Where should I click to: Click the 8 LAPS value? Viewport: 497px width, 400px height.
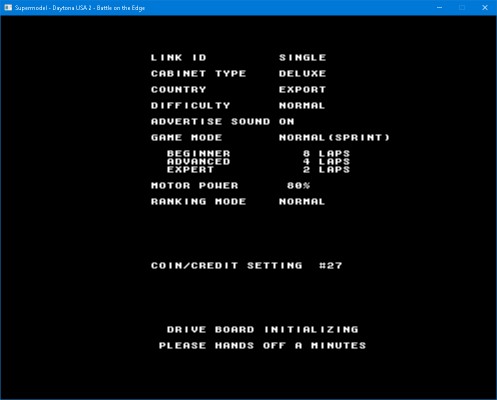pyautogui.click(x=327, y=153)
